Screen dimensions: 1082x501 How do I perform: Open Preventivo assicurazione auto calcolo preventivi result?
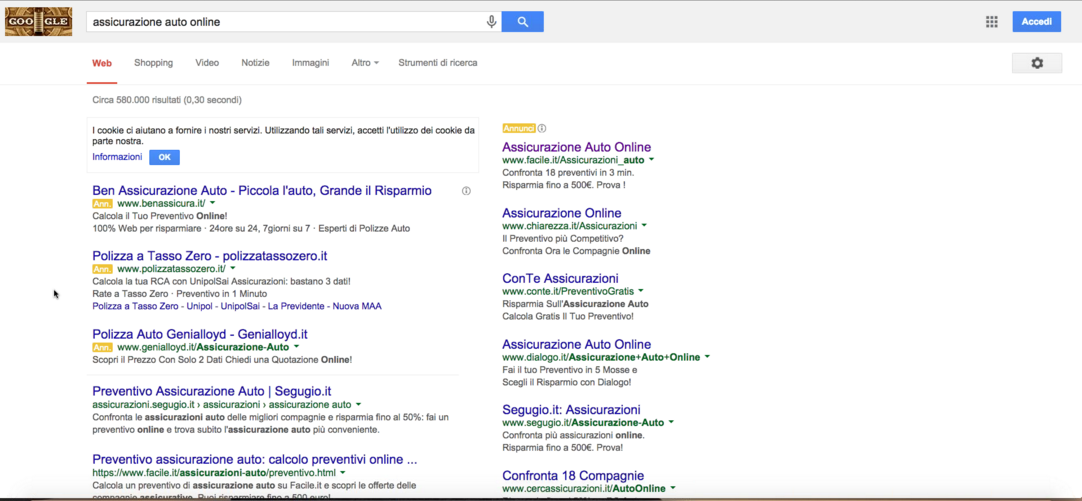tap(255, 459)
